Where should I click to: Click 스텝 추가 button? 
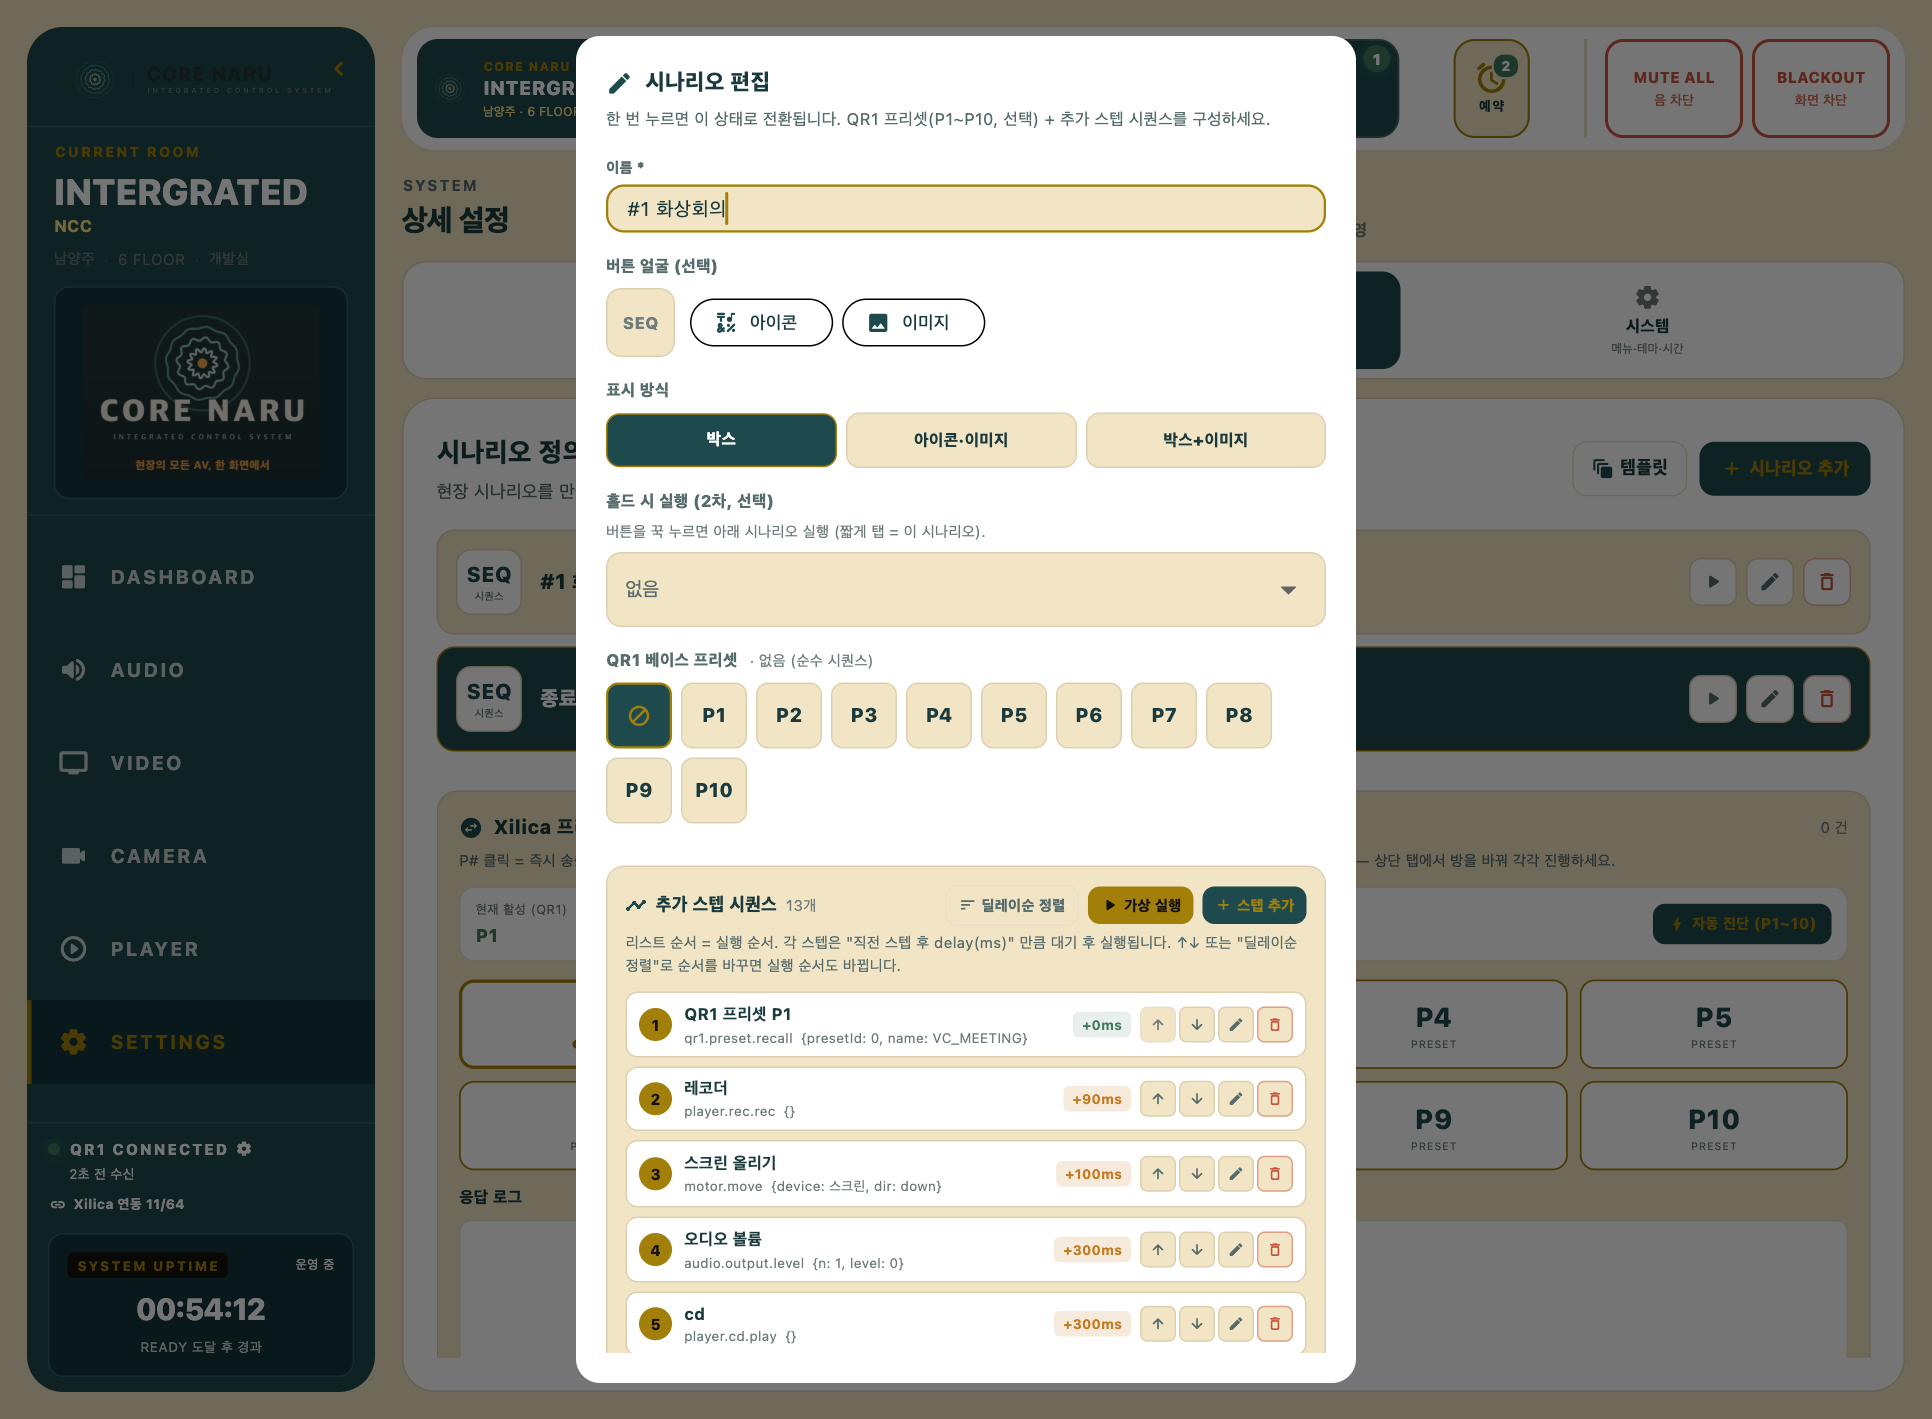pyautogui.click(x=1254, y=905)
